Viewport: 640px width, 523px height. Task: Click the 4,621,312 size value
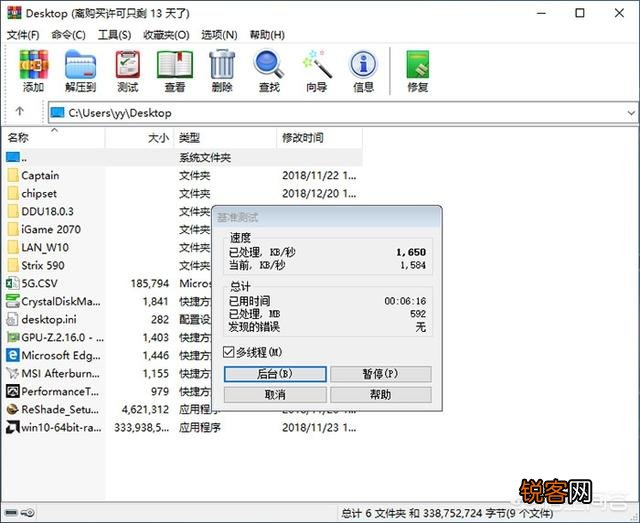(x=145, y=409)
